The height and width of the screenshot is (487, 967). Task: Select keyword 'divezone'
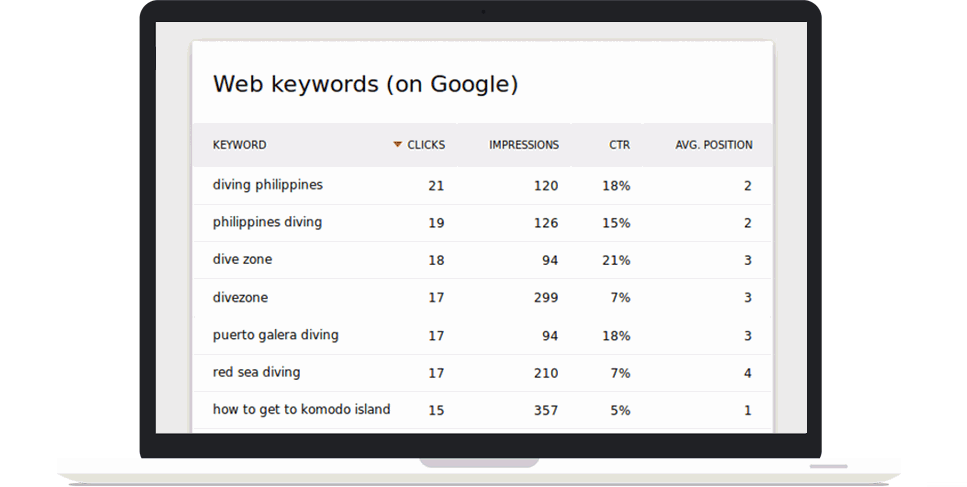(x=241, y=297)
